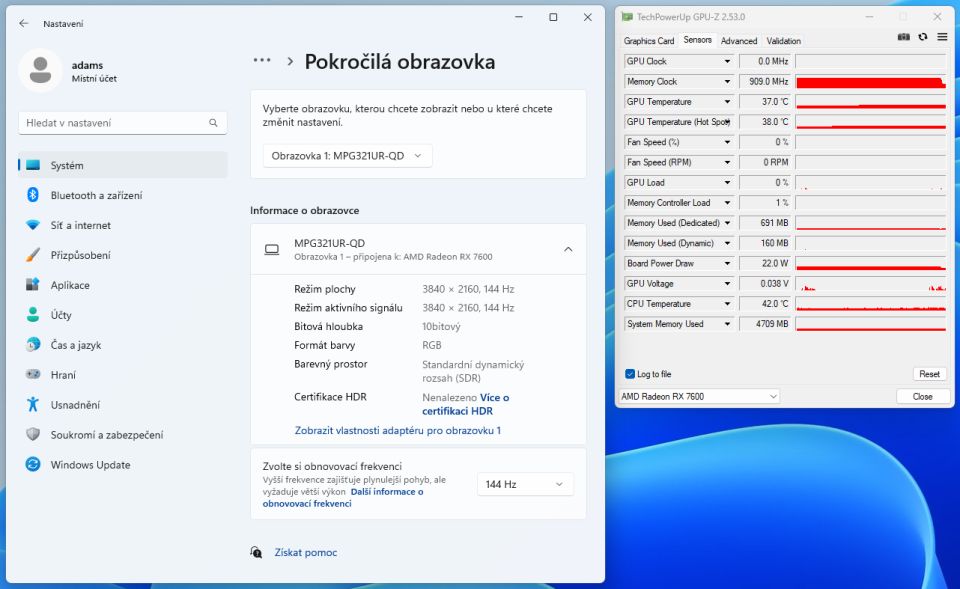Open Usnadnění category

tap(123, 405)
